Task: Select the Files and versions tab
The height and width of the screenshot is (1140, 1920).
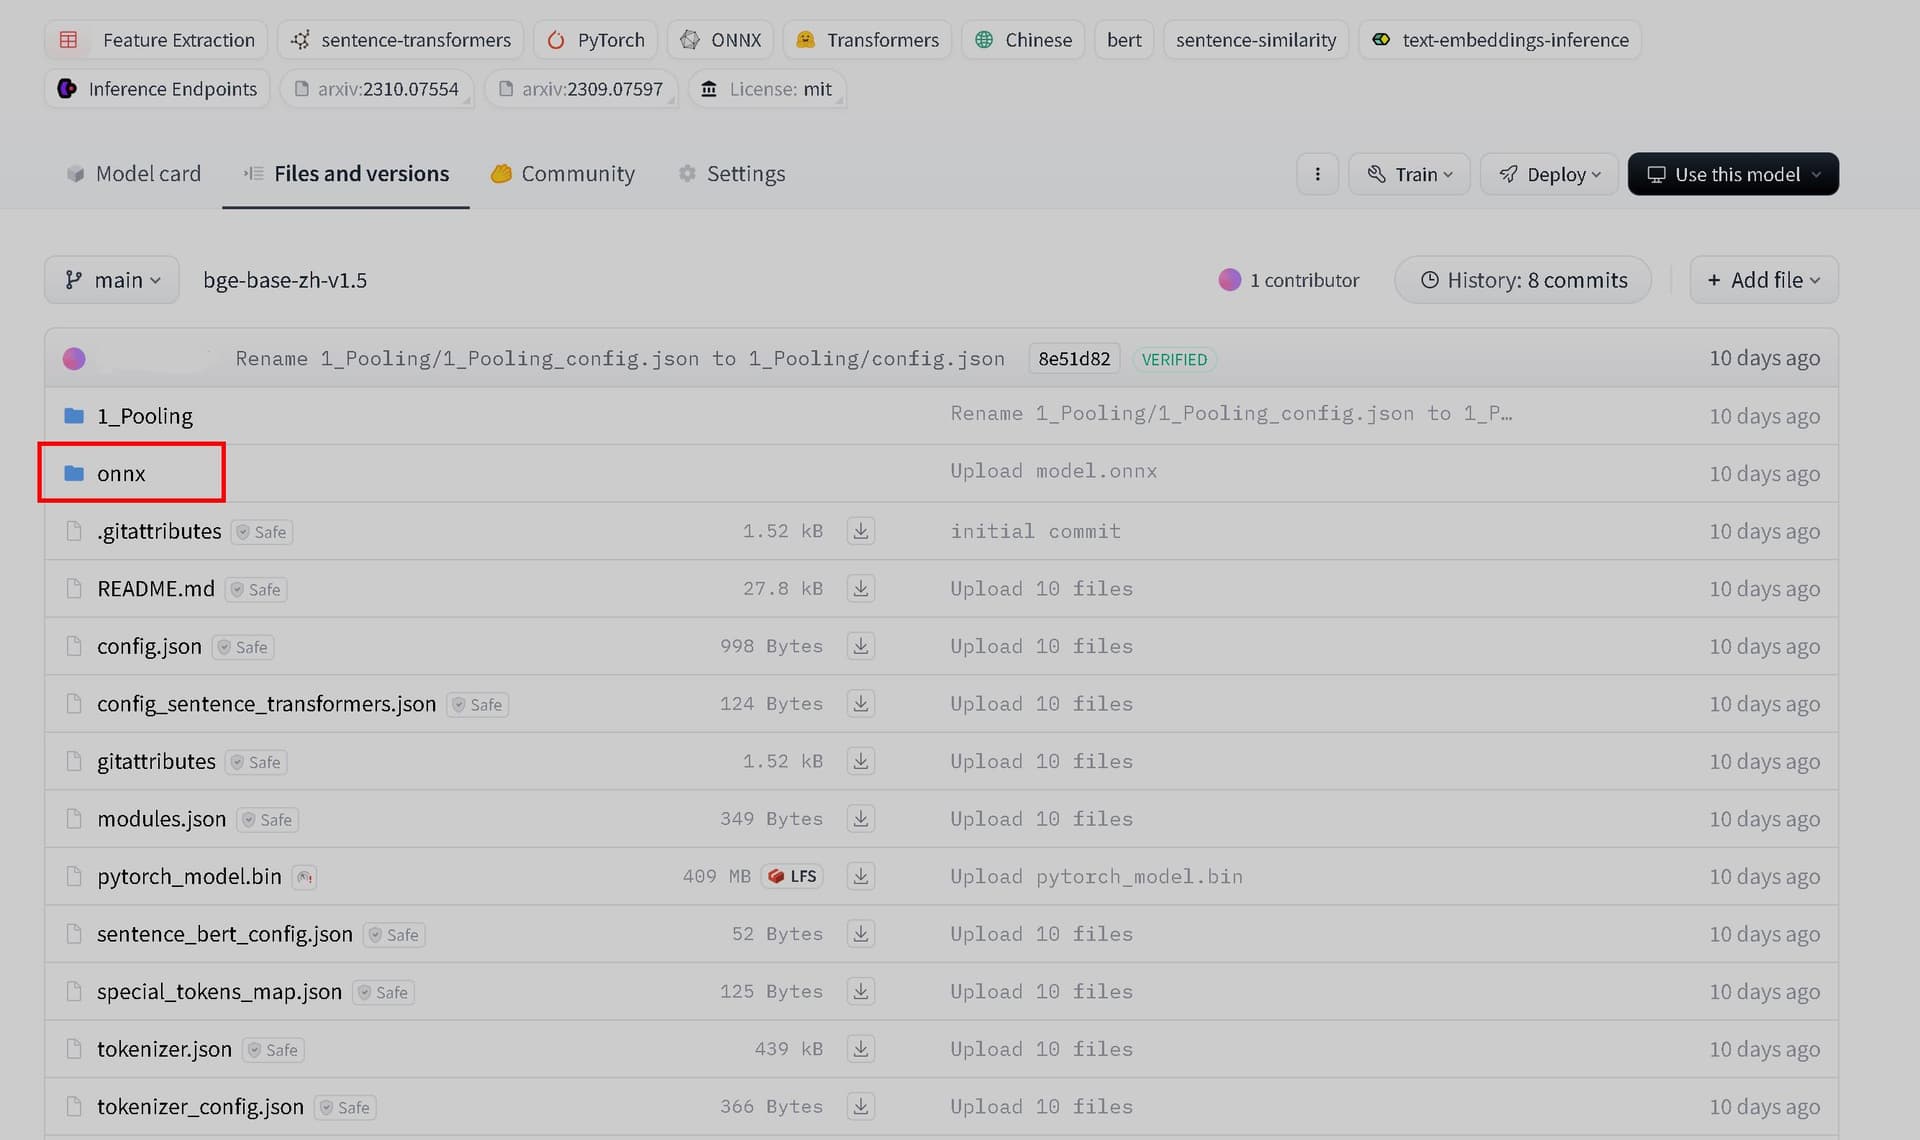Action: (x=346, y=174)
